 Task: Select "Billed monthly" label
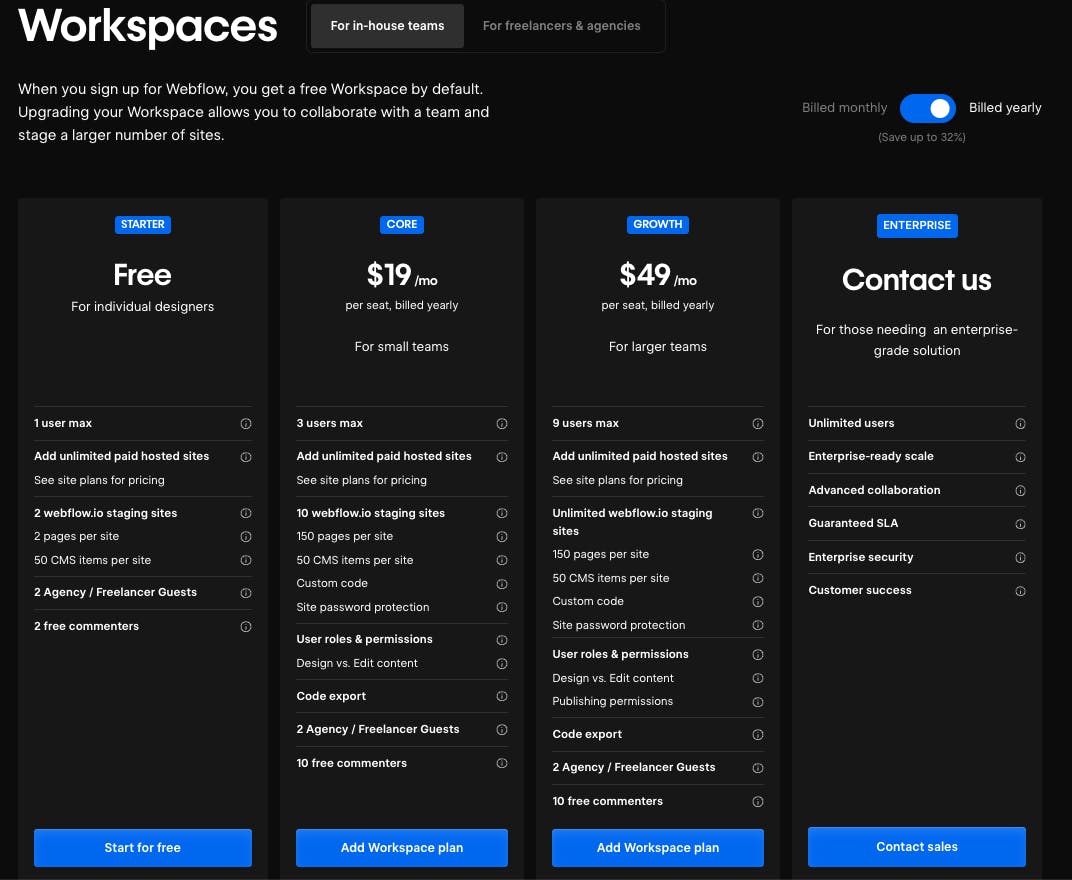point(844,108)
